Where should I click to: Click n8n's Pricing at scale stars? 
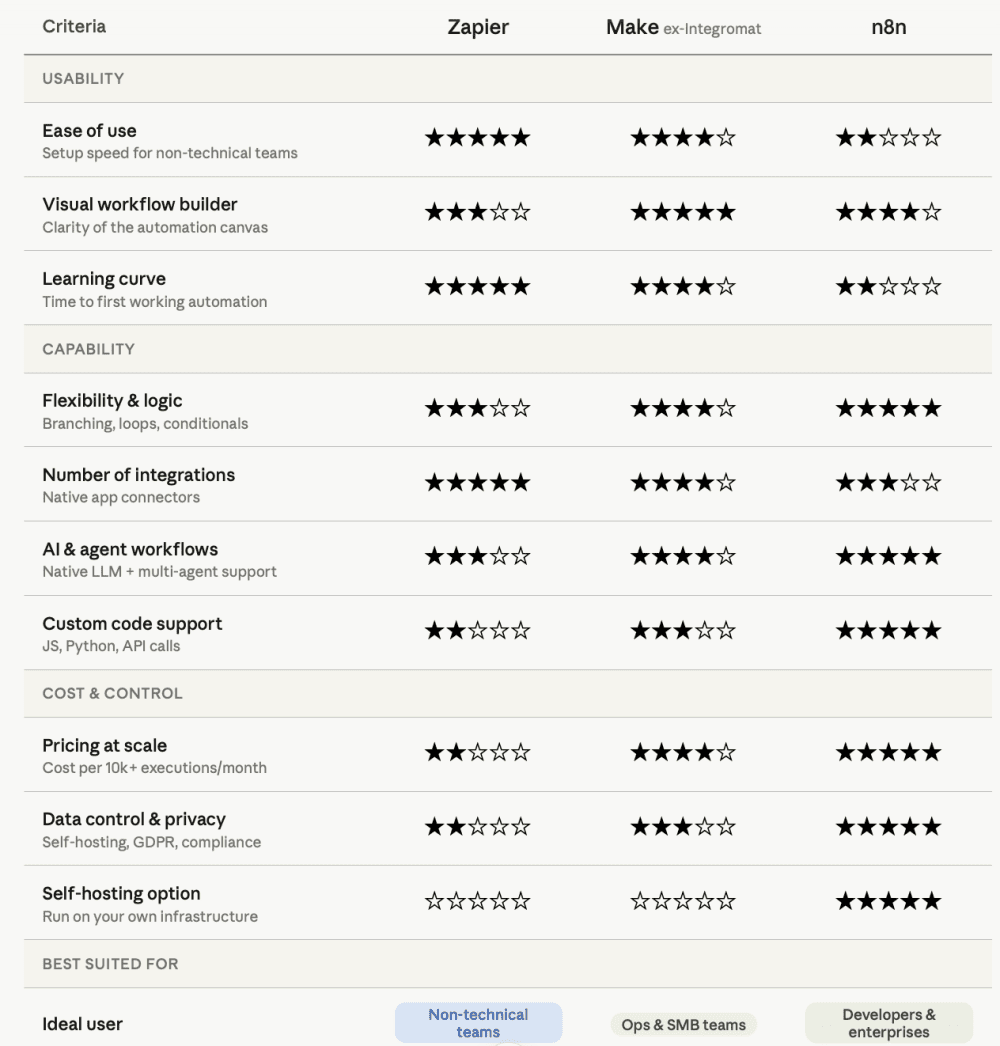[x=889, y=752]
